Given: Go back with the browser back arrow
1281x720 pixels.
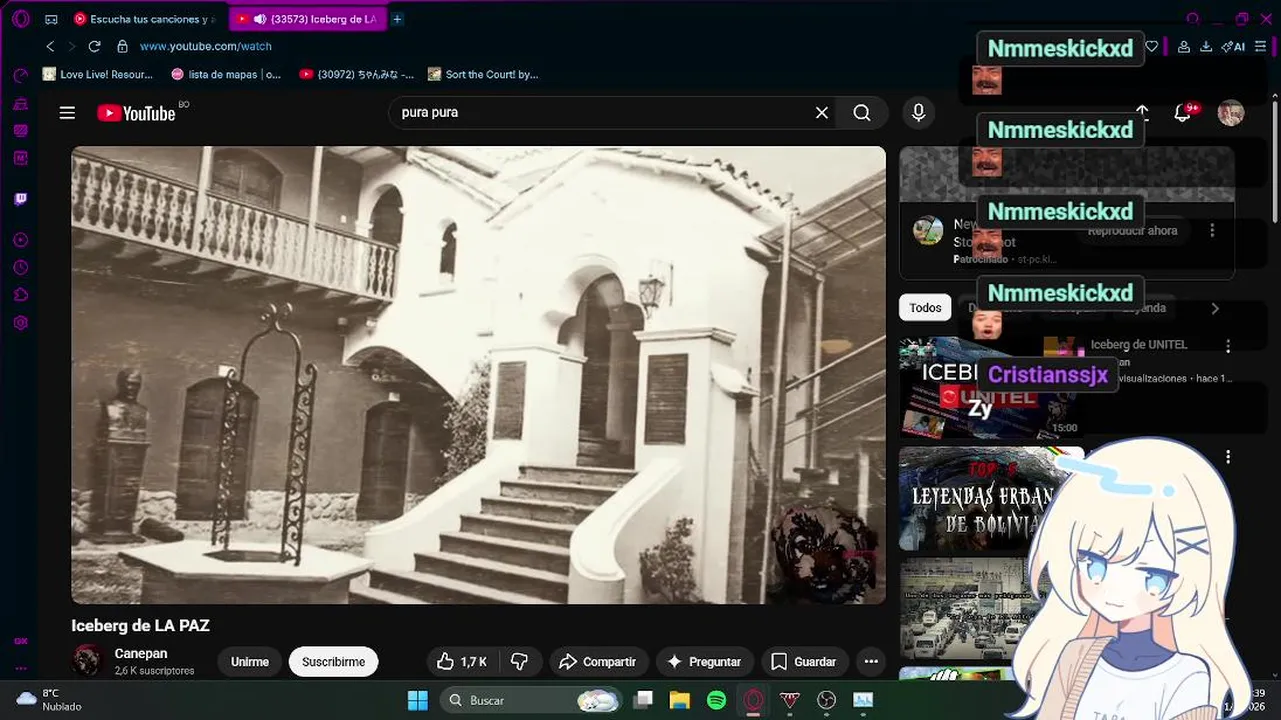Looking at the screenshot, I should [x=50, y=46].
